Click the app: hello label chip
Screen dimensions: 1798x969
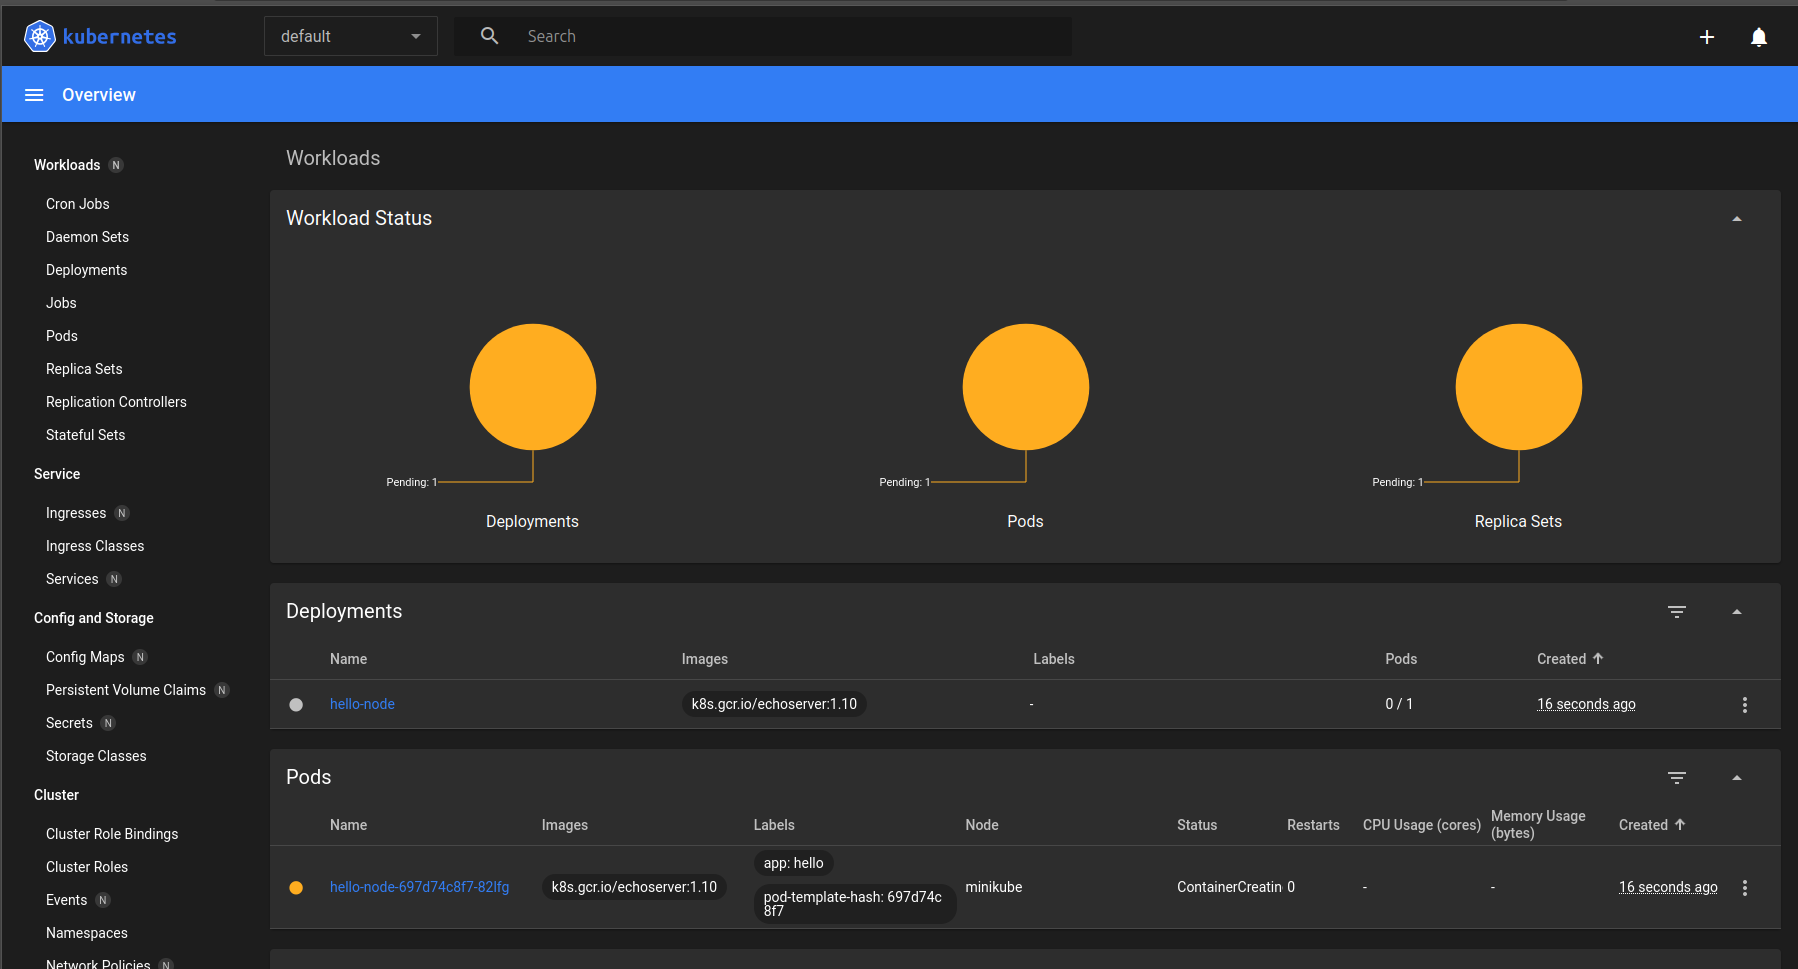point(794,863)
